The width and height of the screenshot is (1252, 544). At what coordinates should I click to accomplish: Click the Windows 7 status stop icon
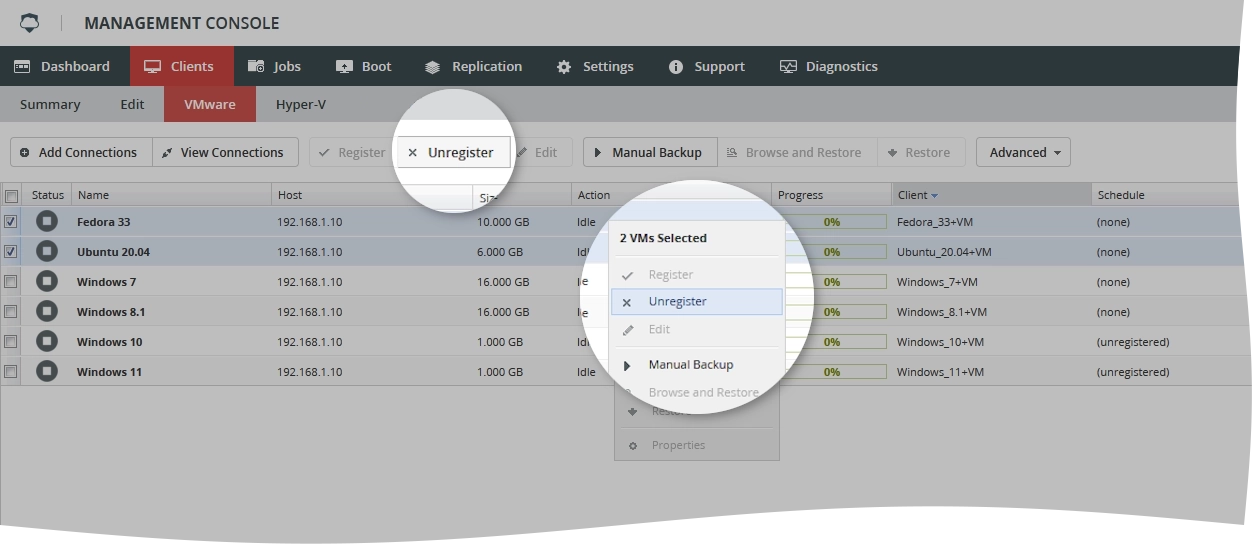(x=47, y=282)
